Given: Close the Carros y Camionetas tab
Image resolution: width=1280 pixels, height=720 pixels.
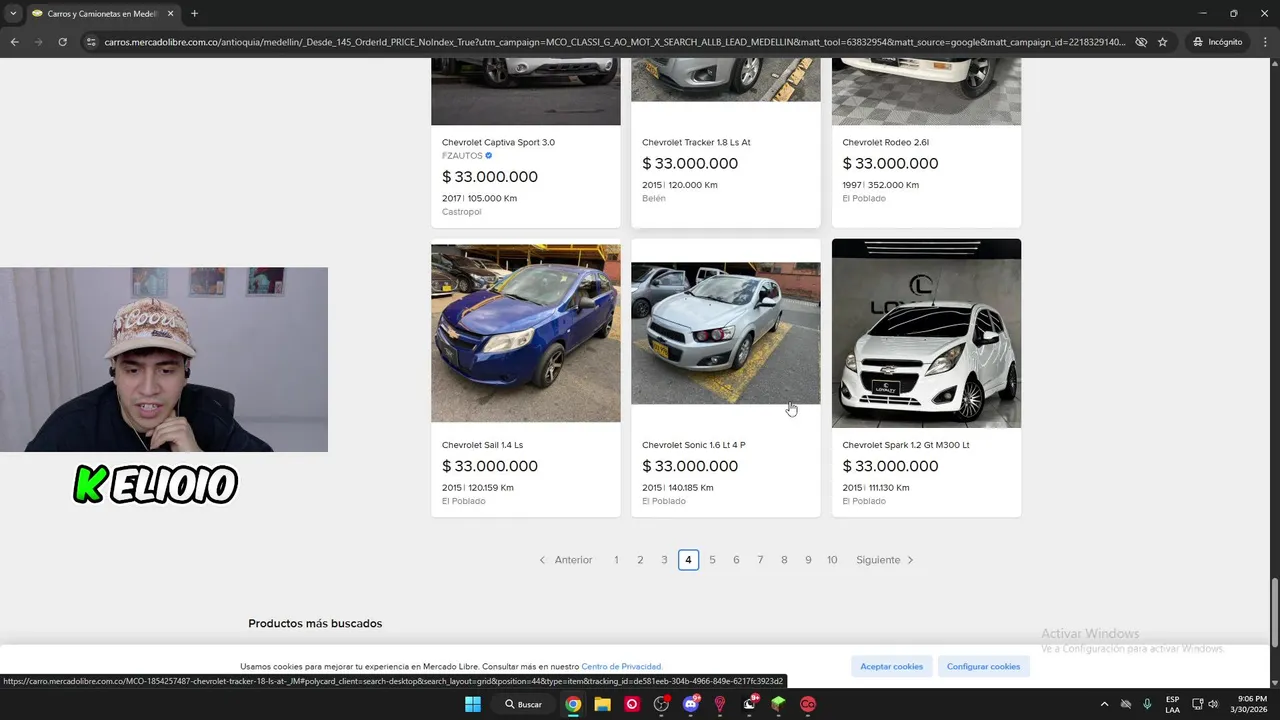Looking at the screenshot, I should tap(170, 14).
